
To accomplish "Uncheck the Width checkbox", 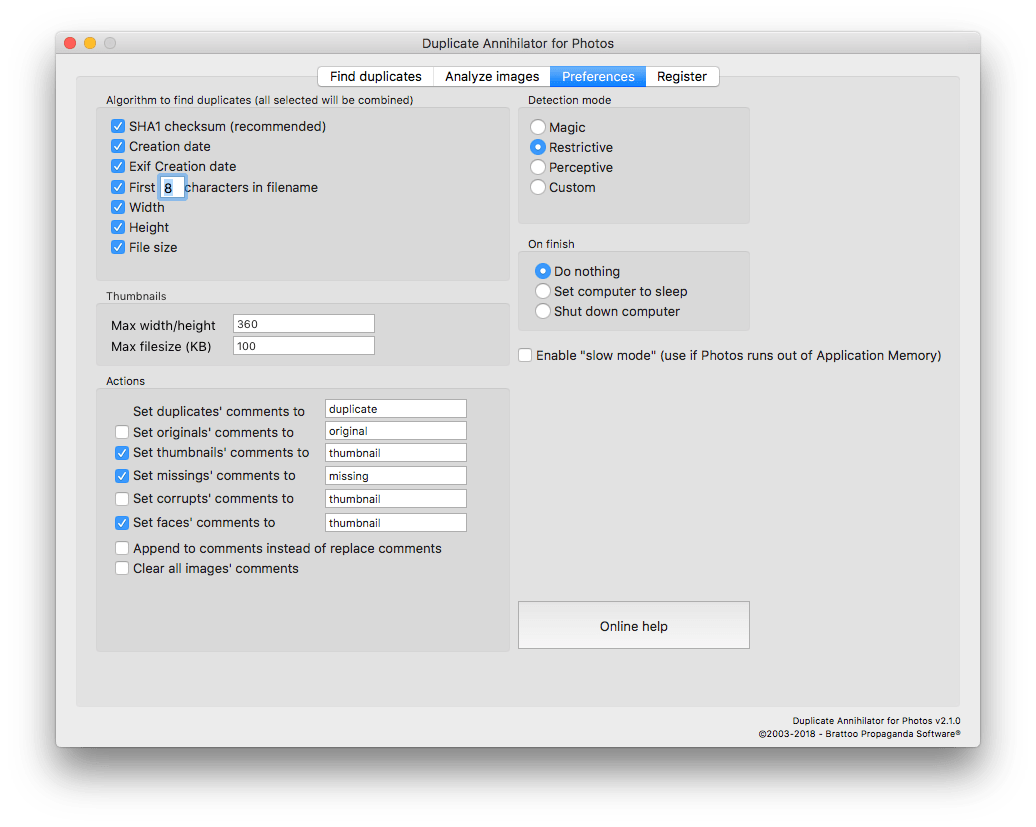I will [x=118, y=207].
